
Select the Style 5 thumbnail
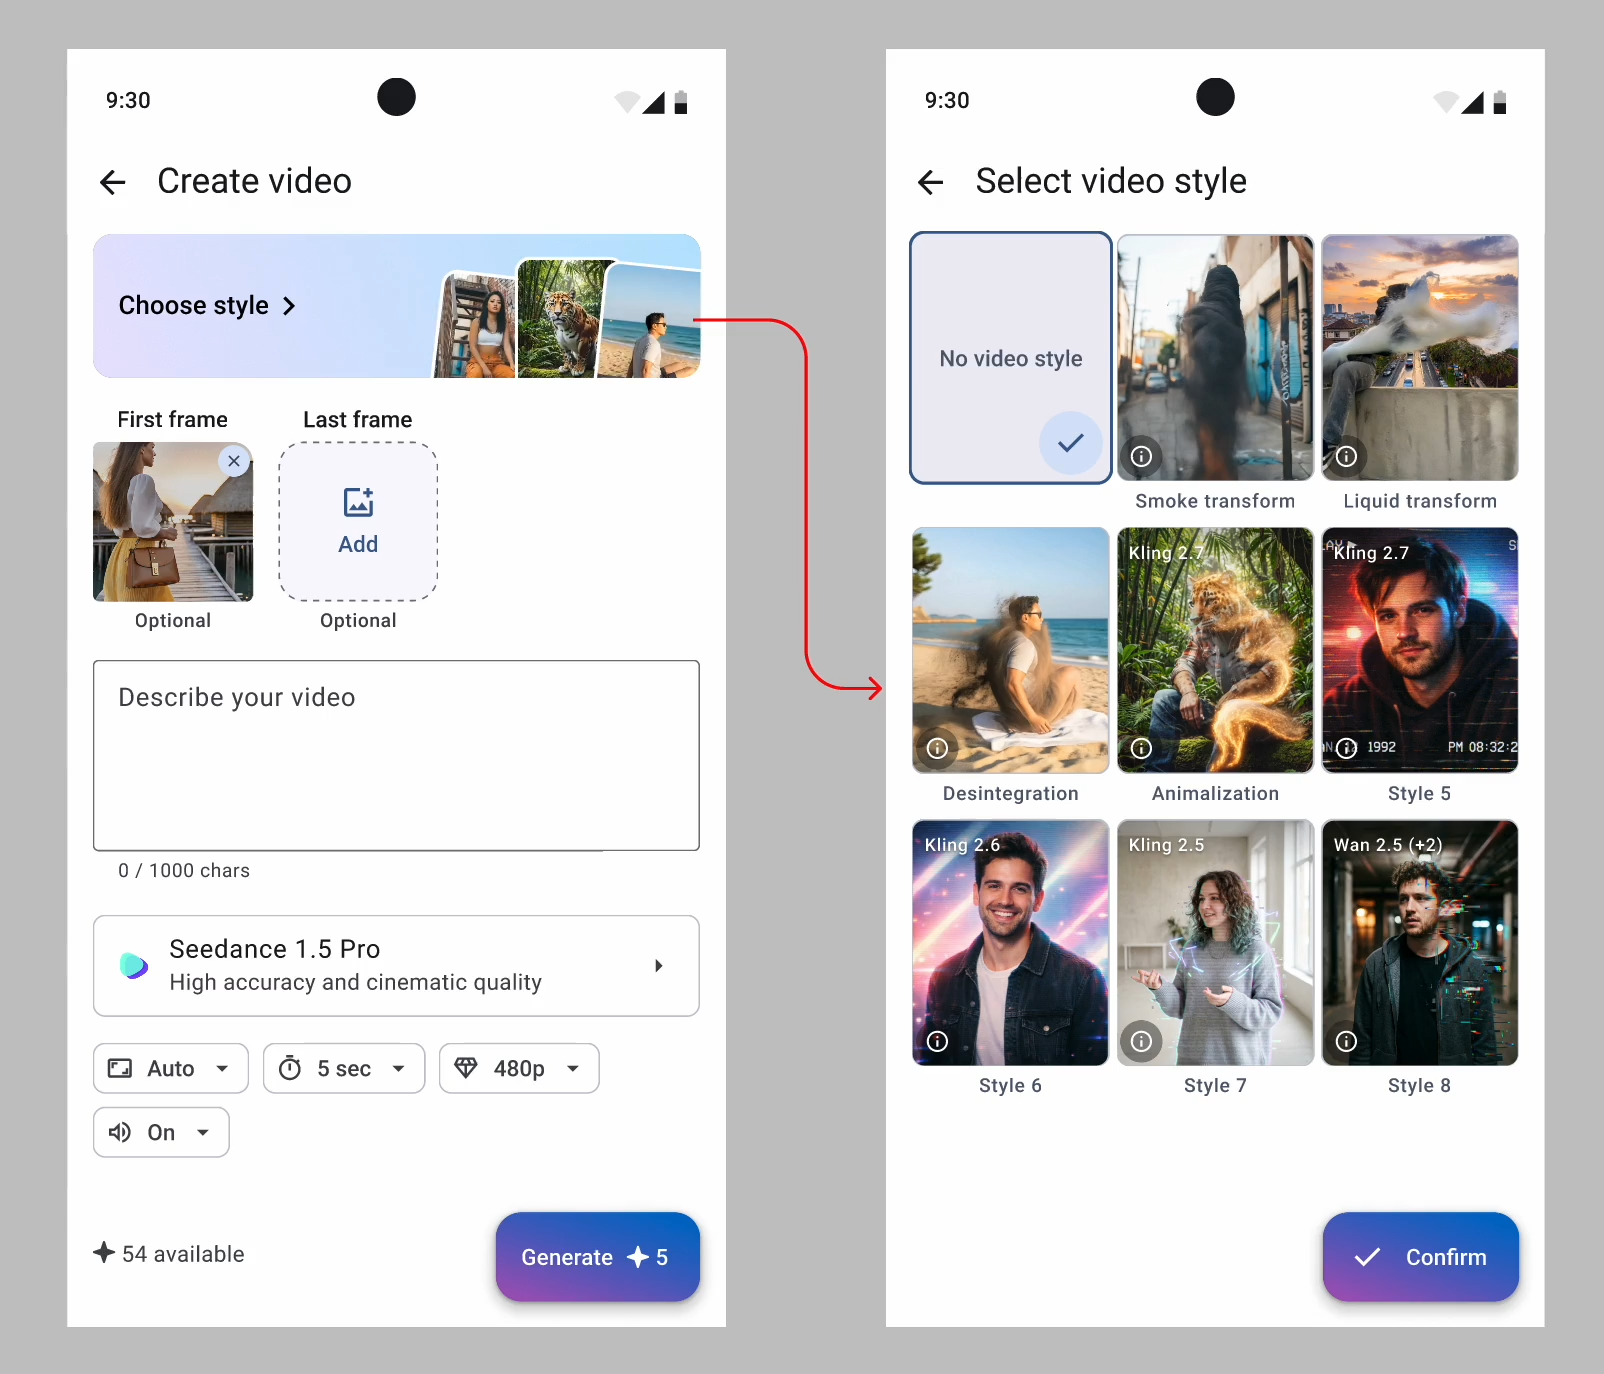coord(1420,650)
